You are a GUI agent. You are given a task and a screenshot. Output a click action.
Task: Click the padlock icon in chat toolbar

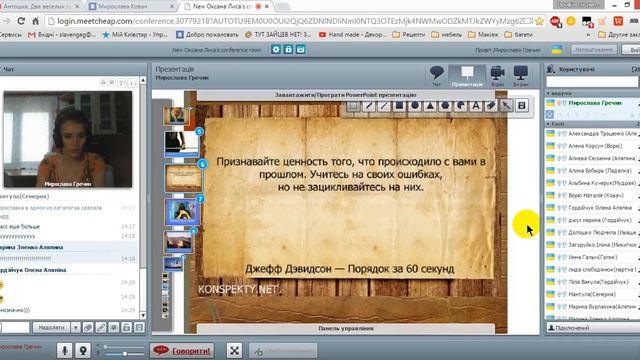(x=127, y=327)
